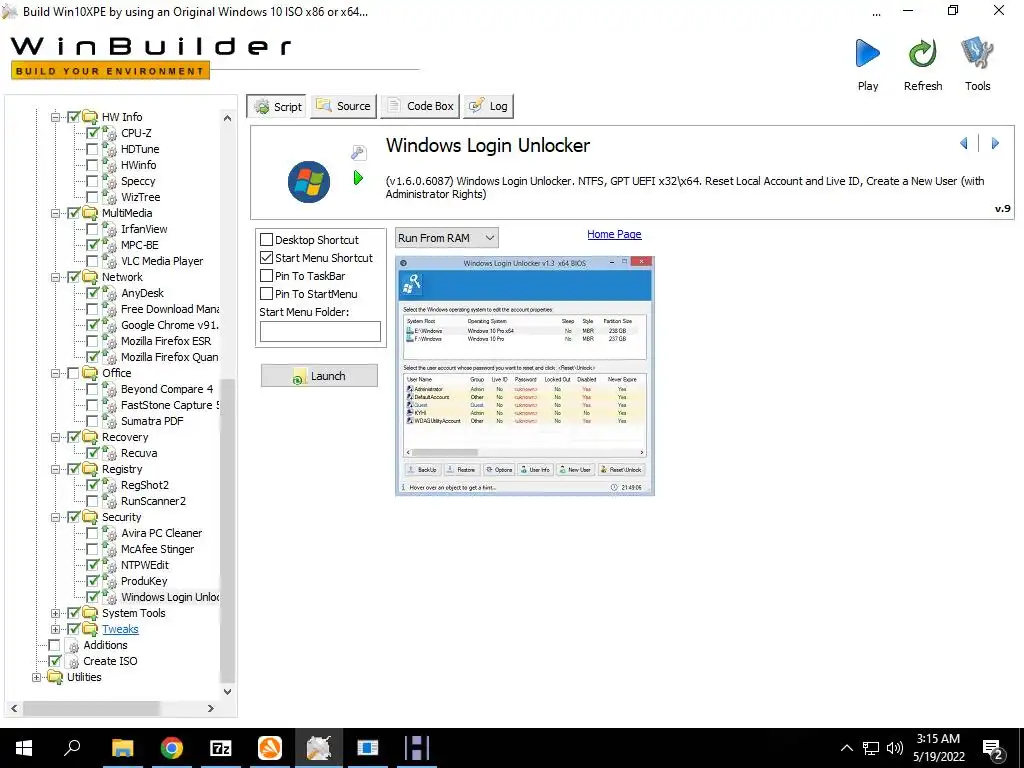Select the Tweaks link in tree
Viewport: 1024px width, 768px height.
click(x=120, y=629)
